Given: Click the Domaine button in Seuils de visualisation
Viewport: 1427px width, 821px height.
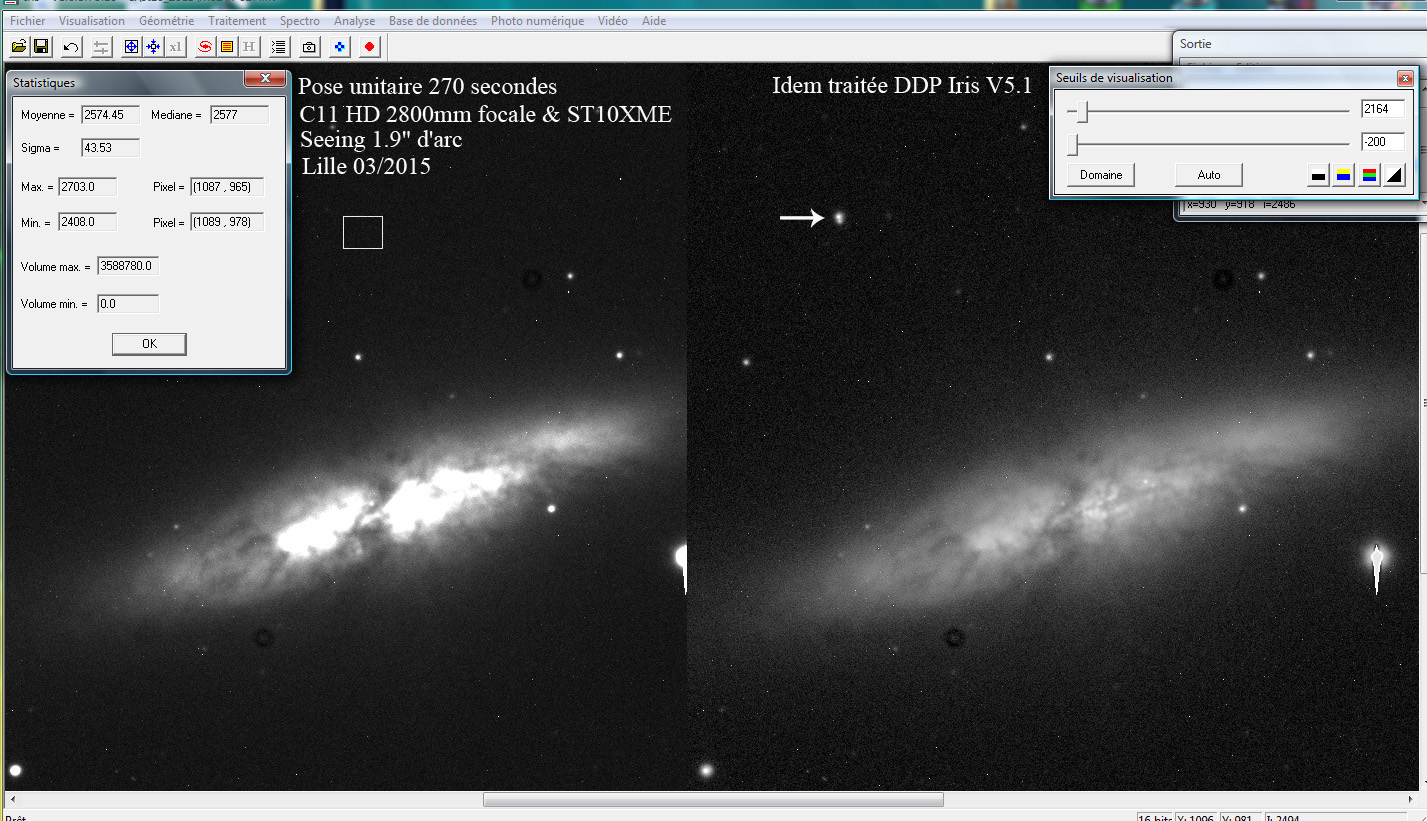Looking at the screenshot, I should point(1101,175).
